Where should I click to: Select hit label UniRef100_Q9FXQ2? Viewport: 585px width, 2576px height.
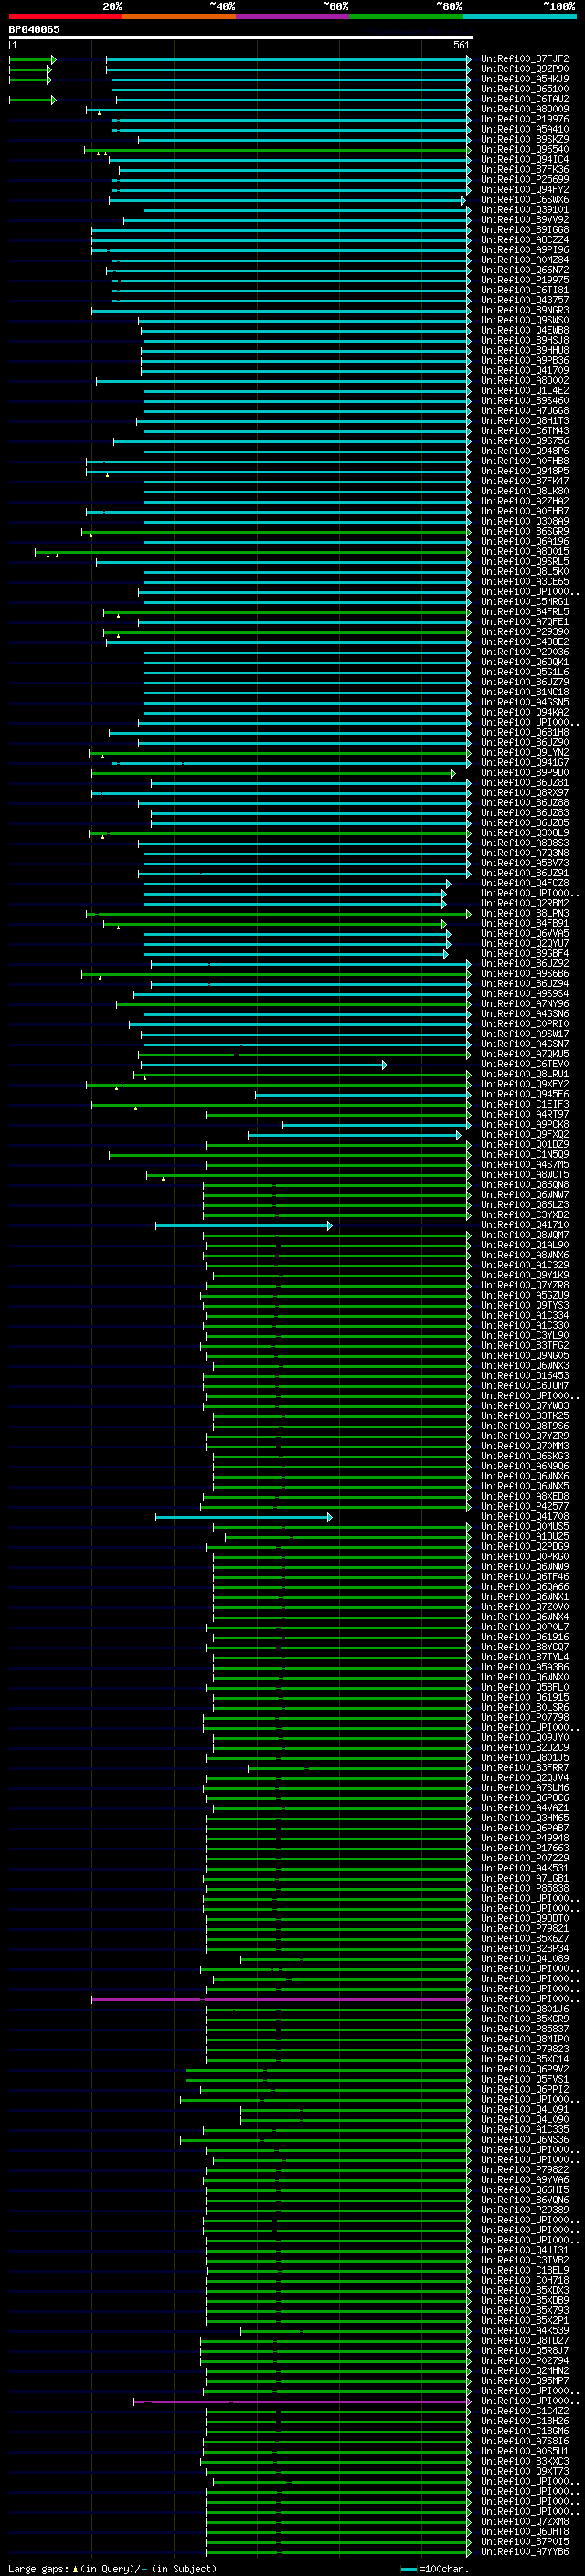(524, 1135)
